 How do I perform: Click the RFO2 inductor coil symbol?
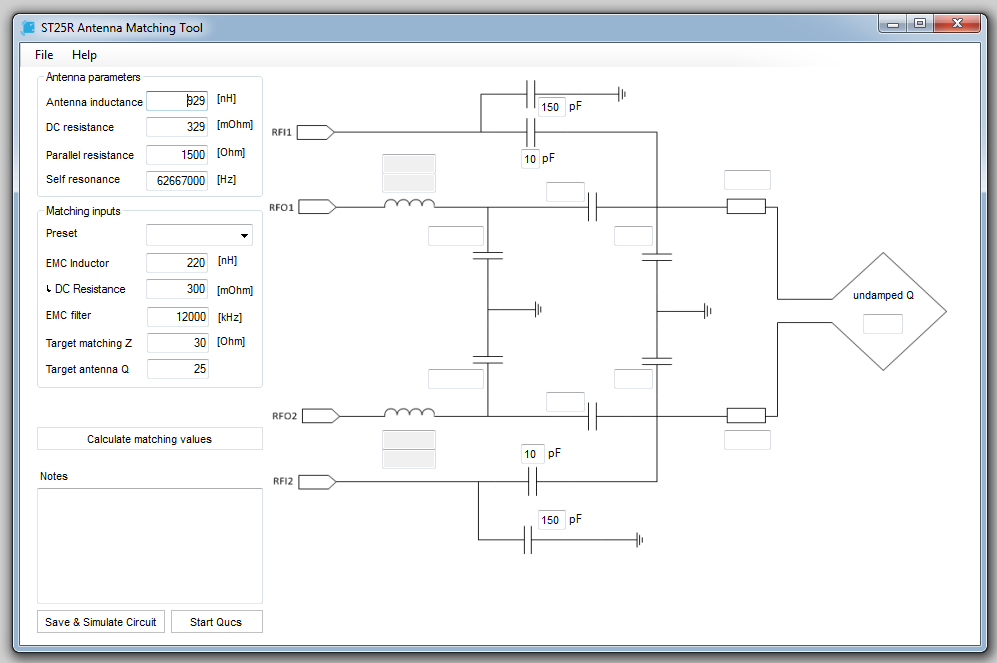(409, 413)
